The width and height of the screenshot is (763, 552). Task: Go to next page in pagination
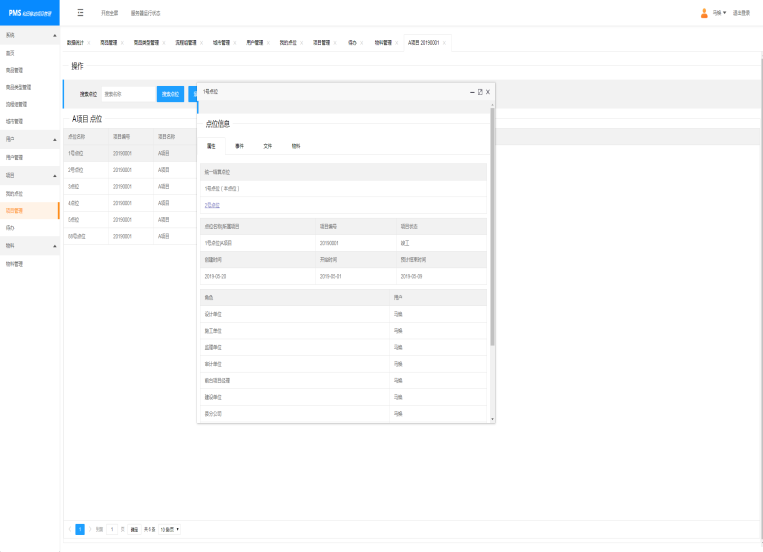90,528
